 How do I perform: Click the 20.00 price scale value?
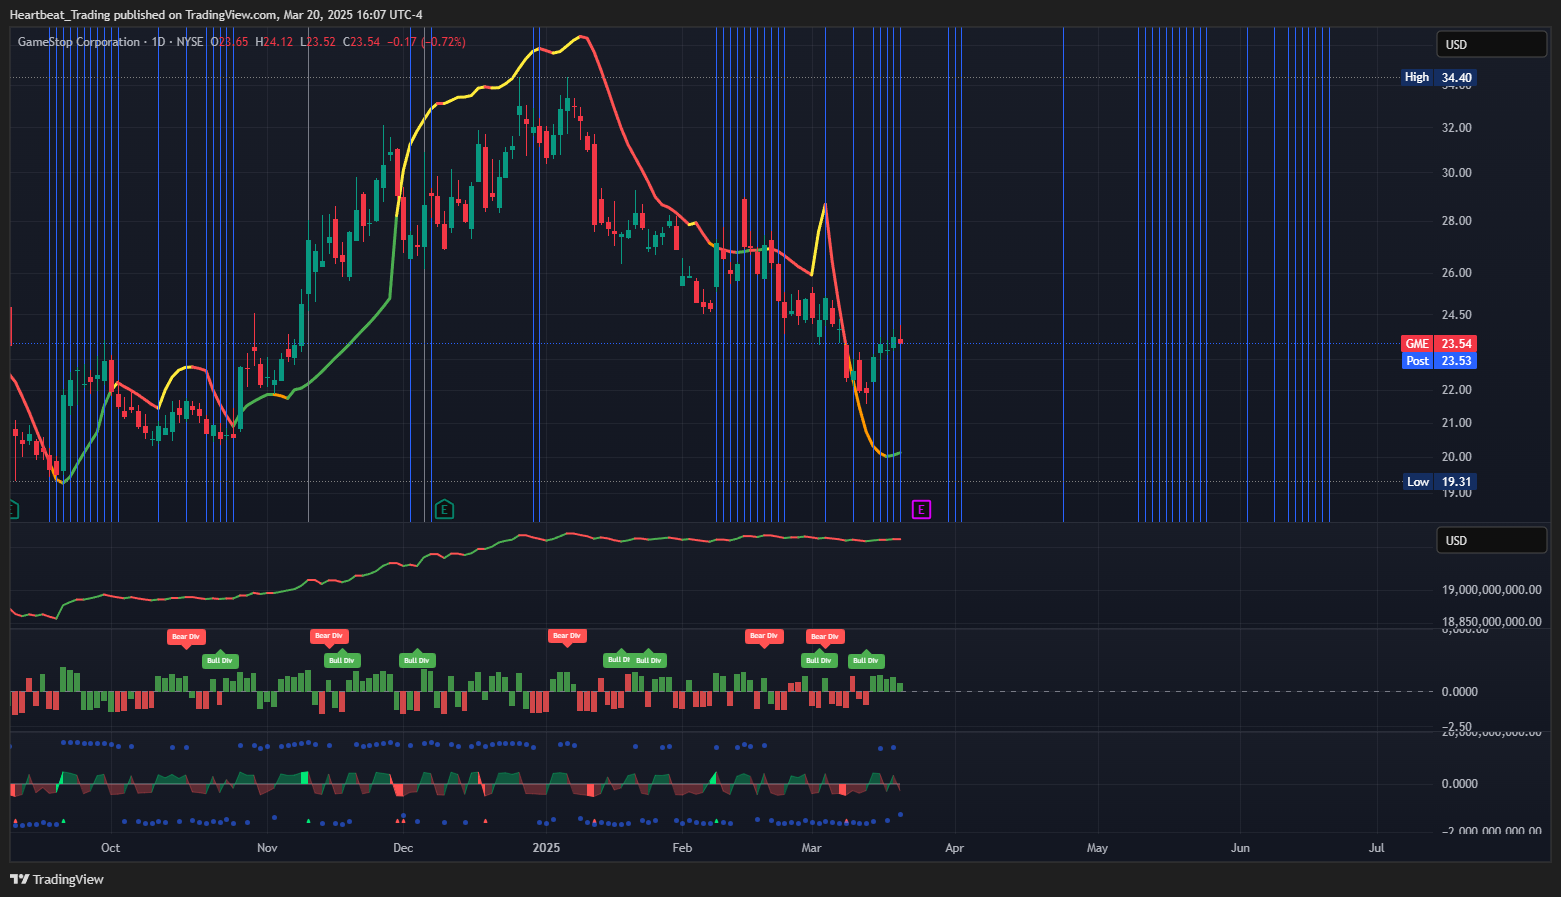click(x=1456, y=457)
